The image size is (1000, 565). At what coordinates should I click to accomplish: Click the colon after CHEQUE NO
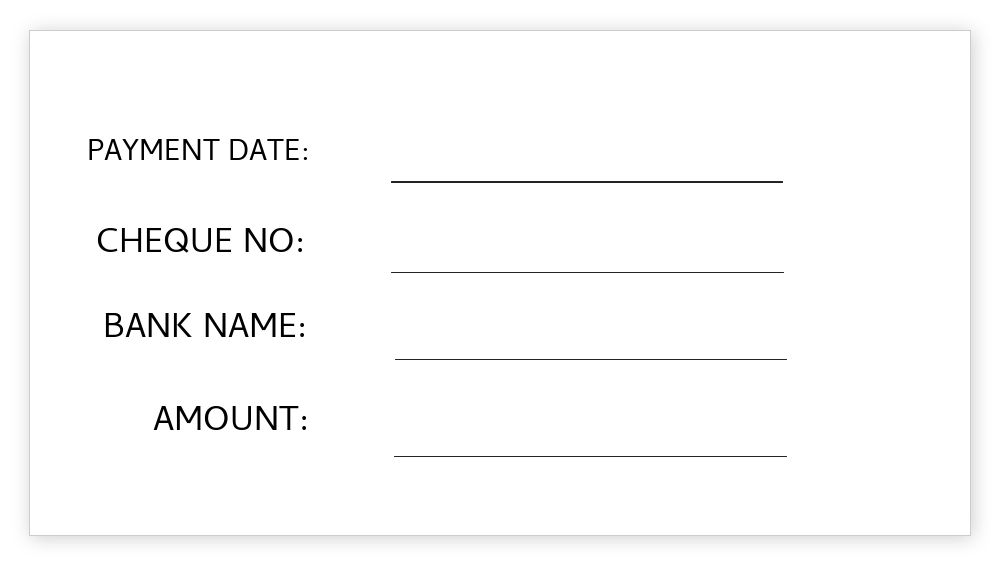[x=299, y=244]
